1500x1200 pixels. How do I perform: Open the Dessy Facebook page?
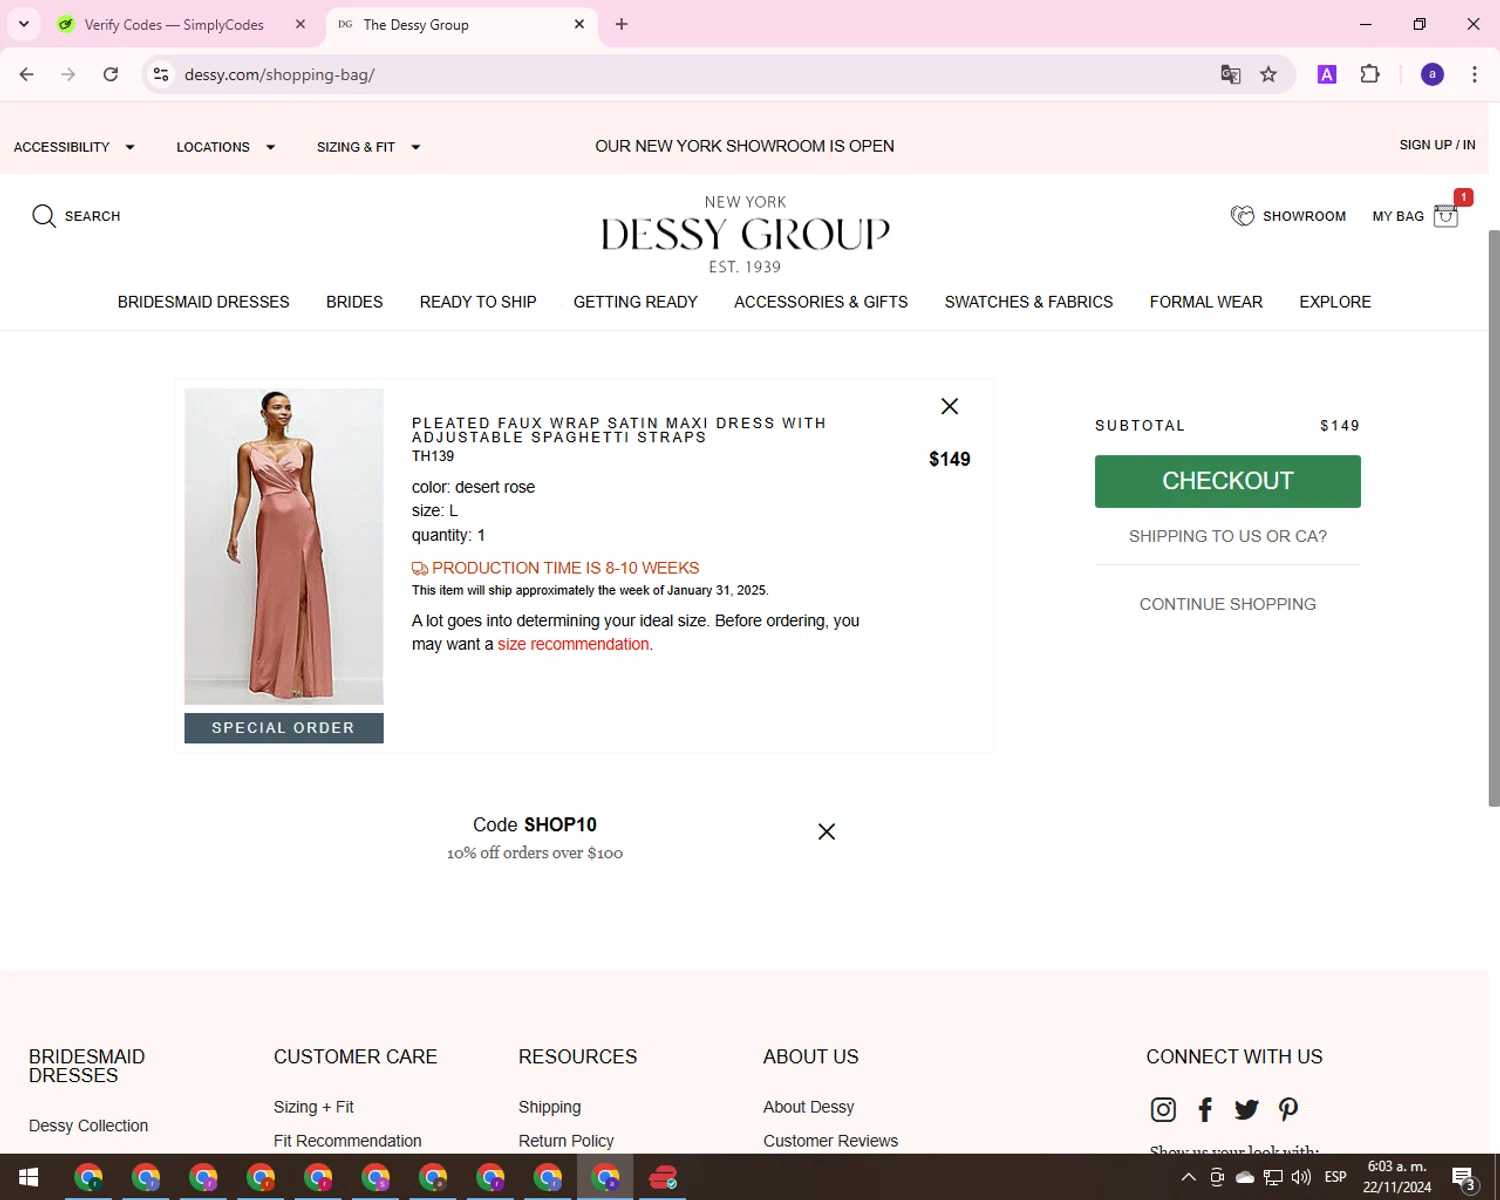[1205, 1109]
